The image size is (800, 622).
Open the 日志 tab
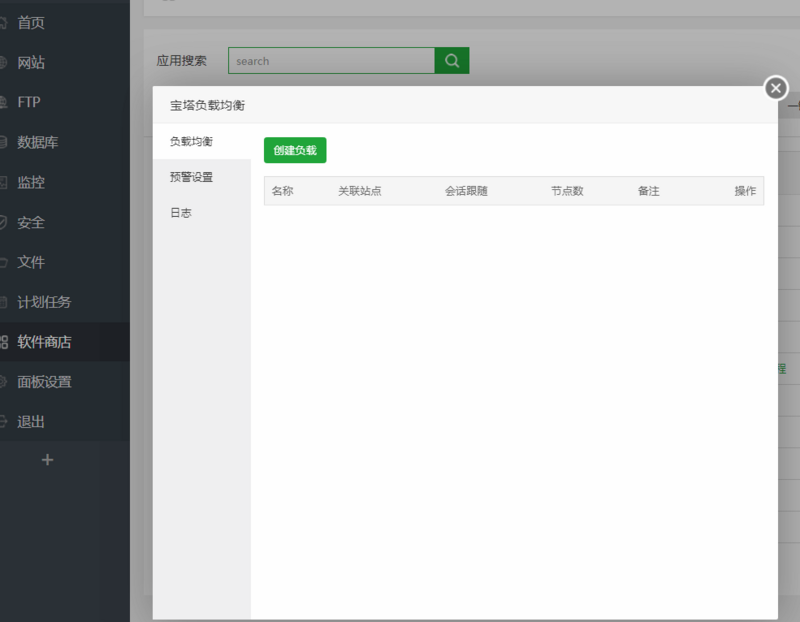(181, 213)
